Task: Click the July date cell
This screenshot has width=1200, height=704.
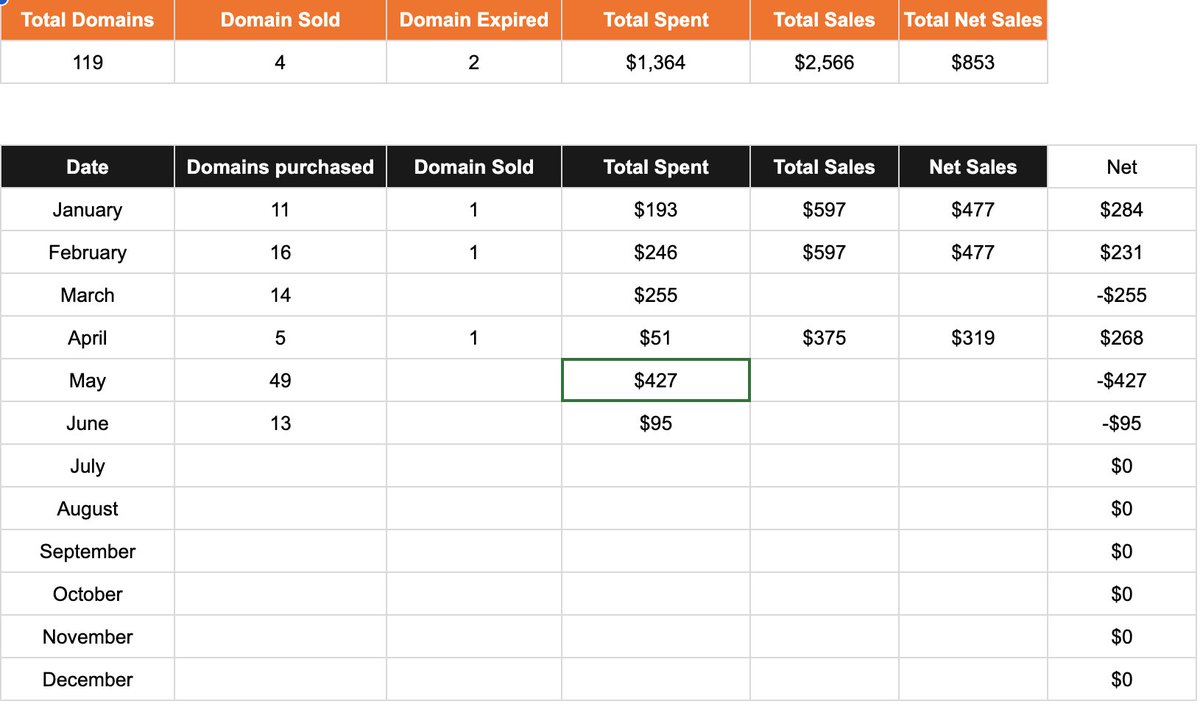Action: pos(87,466)
